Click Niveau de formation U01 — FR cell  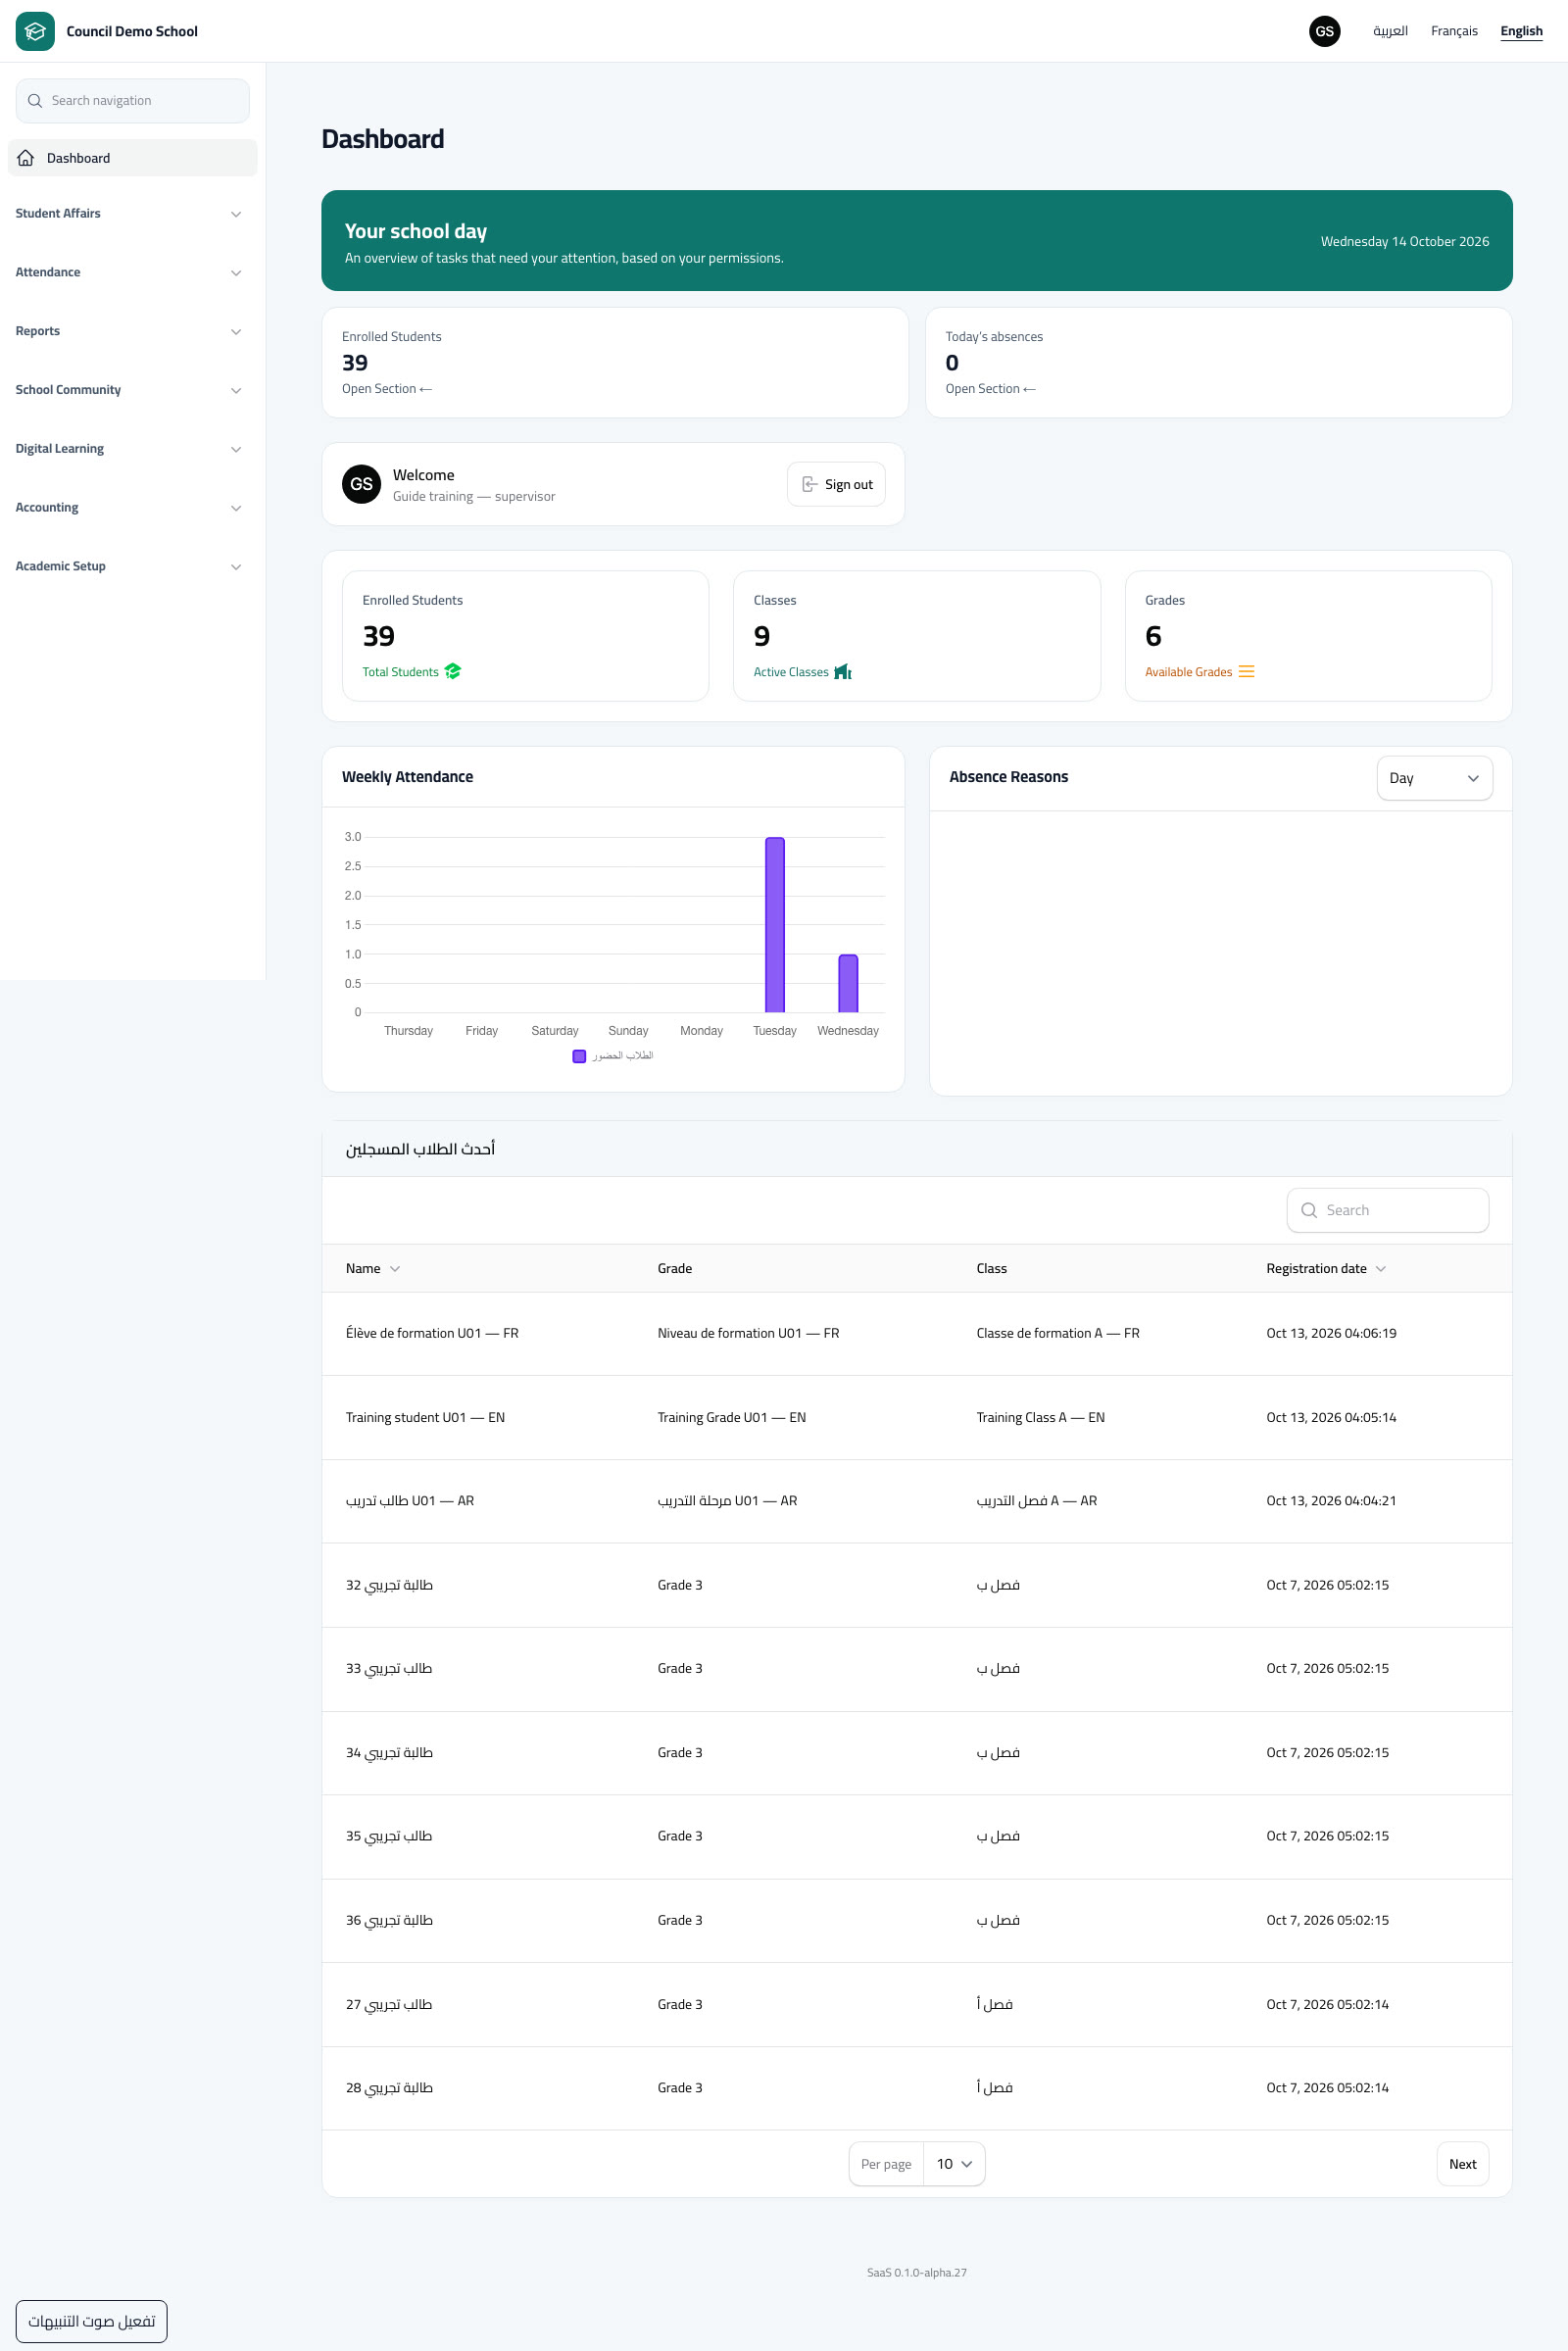pos(748,1333)
